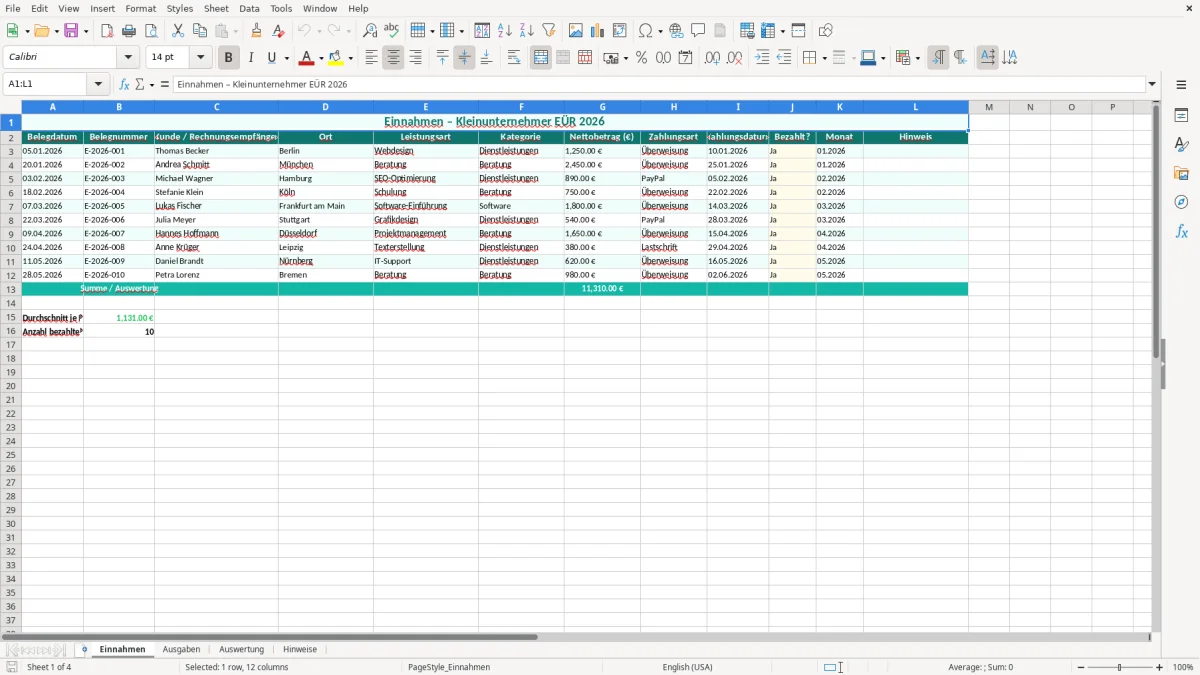This screenshot has width=1200, height=675.
Task: Click the Font Color red A button
Action: 307,58
